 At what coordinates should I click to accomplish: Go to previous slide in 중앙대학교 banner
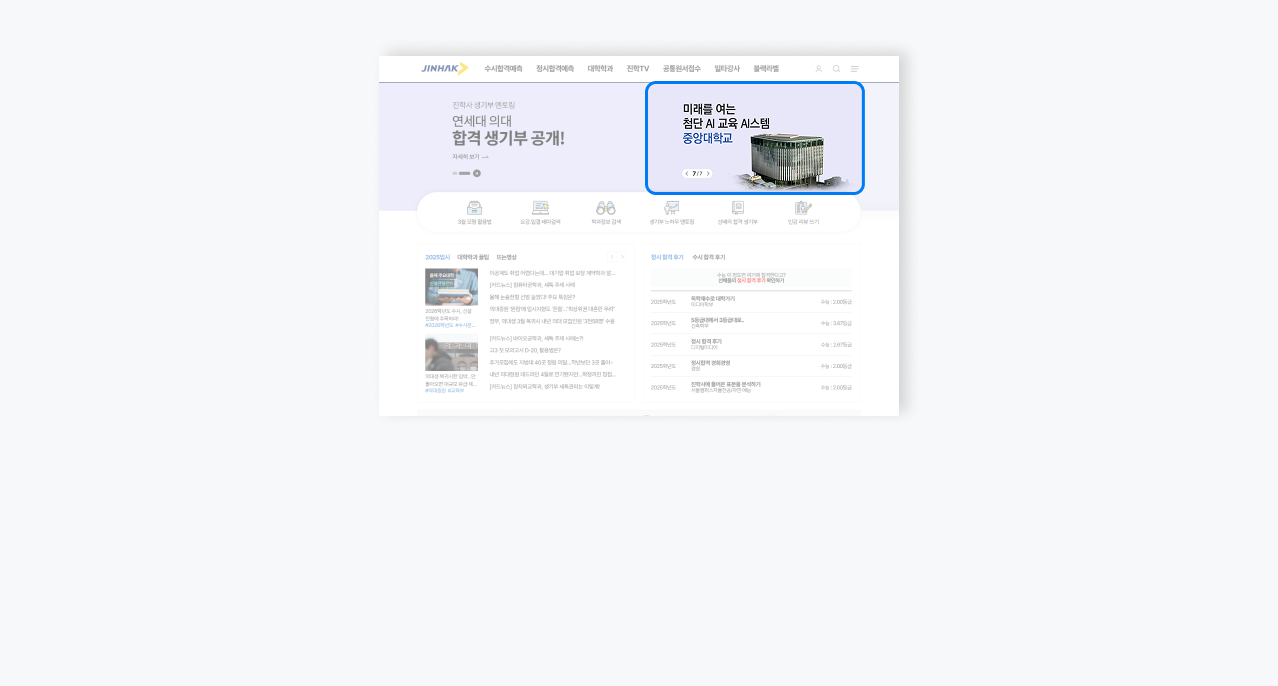point(687,173)
